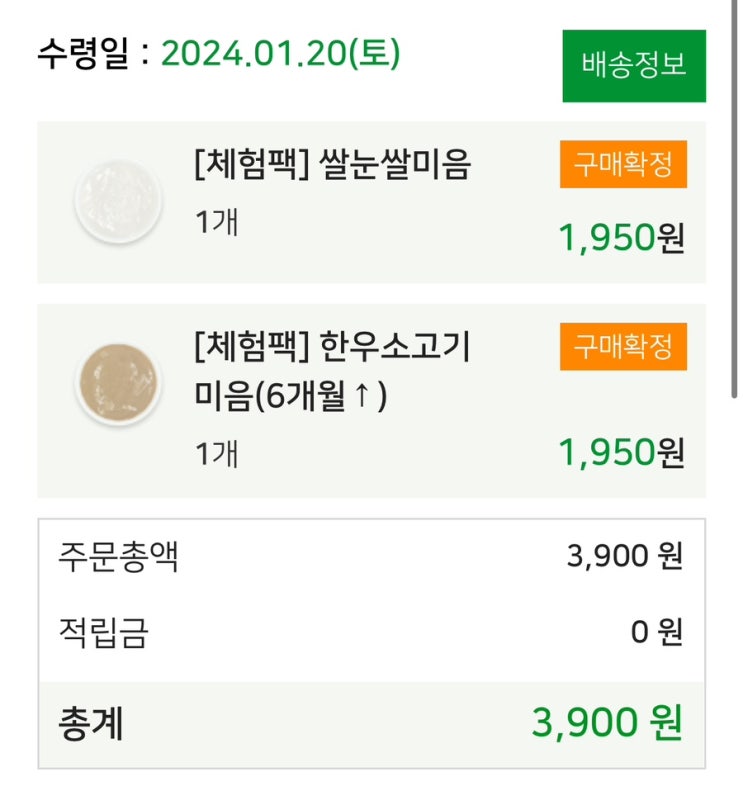Click the 한우소고기 미음 product thumbnail image
This screenshot has width=743, height=786.
pyautogui.click(x=117, y=381)
